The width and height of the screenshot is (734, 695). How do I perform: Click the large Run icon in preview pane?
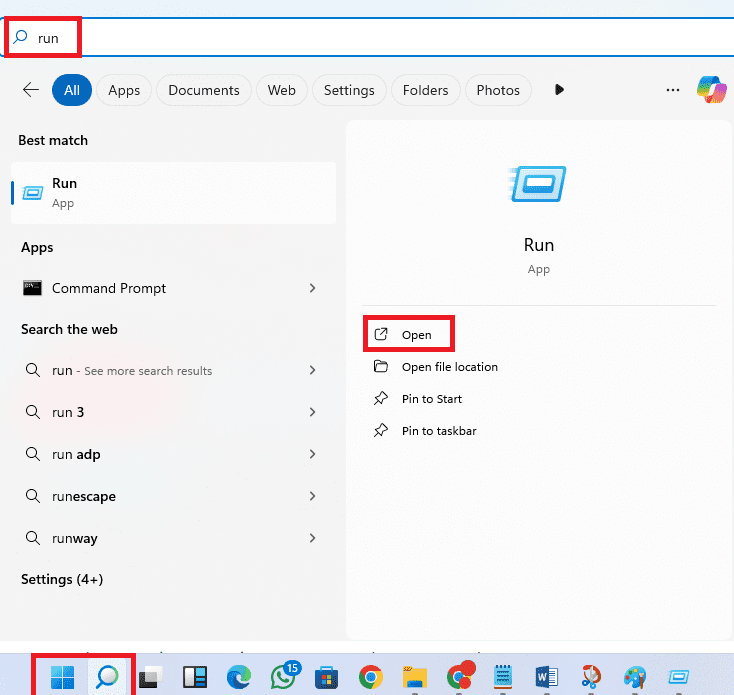(537, 184)
